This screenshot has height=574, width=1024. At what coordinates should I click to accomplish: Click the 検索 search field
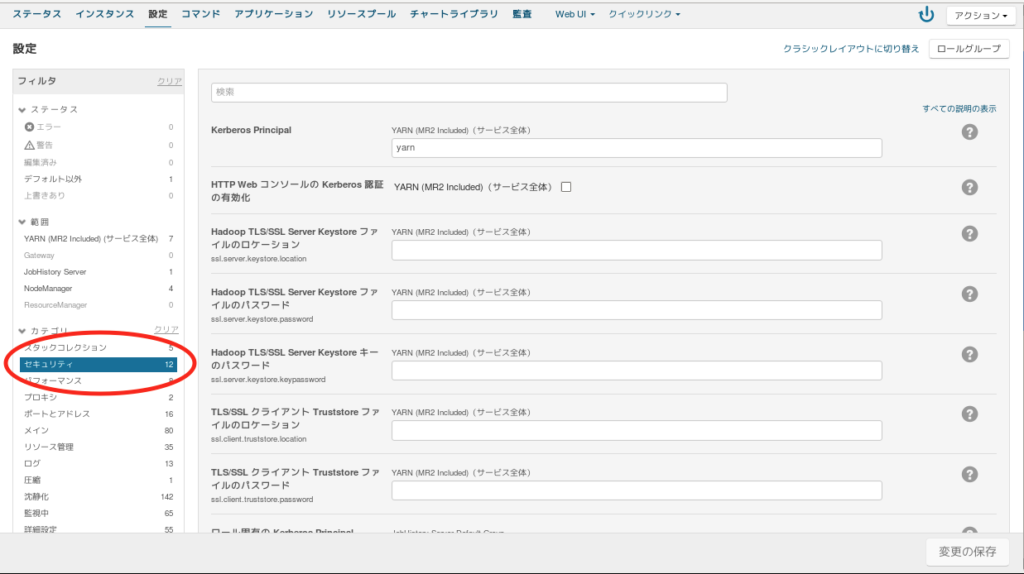469,92
